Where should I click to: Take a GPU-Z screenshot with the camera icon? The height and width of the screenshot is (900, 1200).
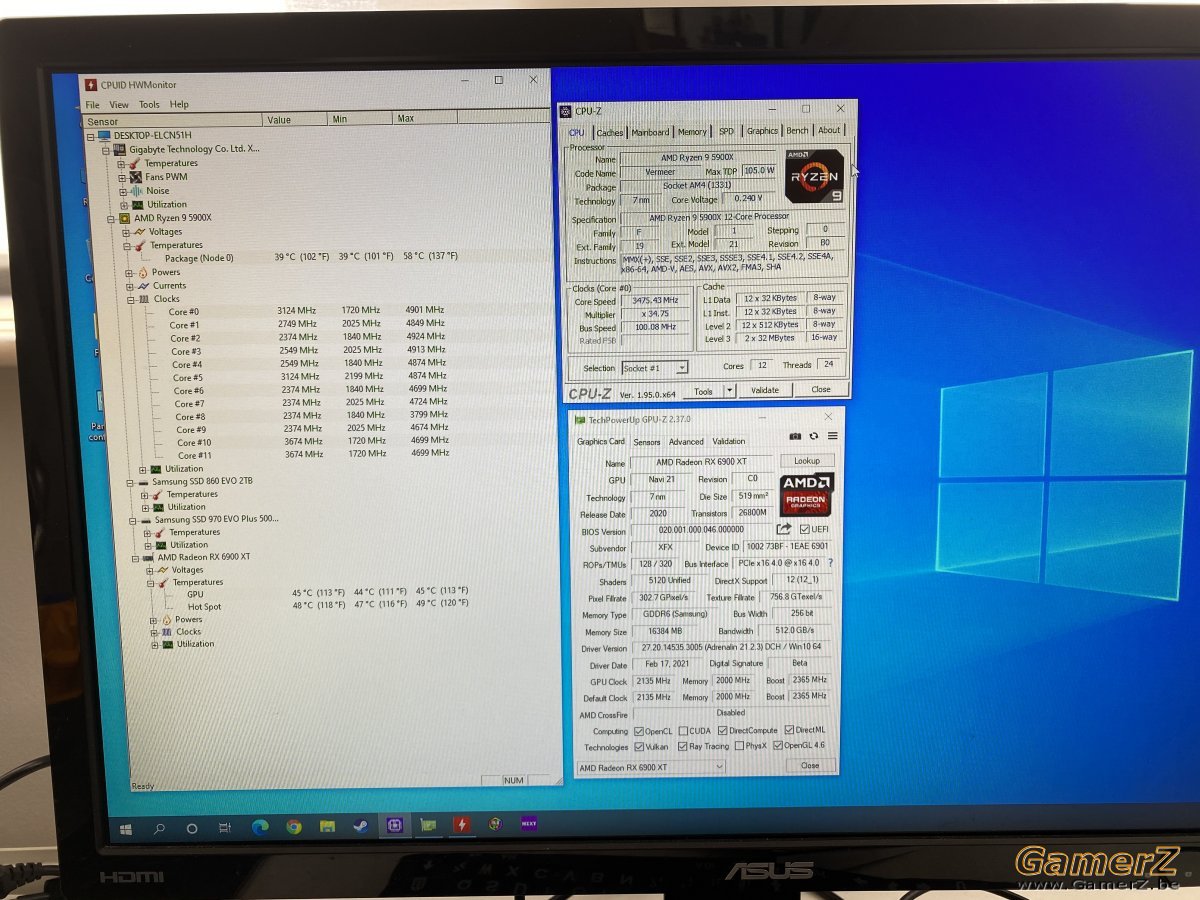795,437
